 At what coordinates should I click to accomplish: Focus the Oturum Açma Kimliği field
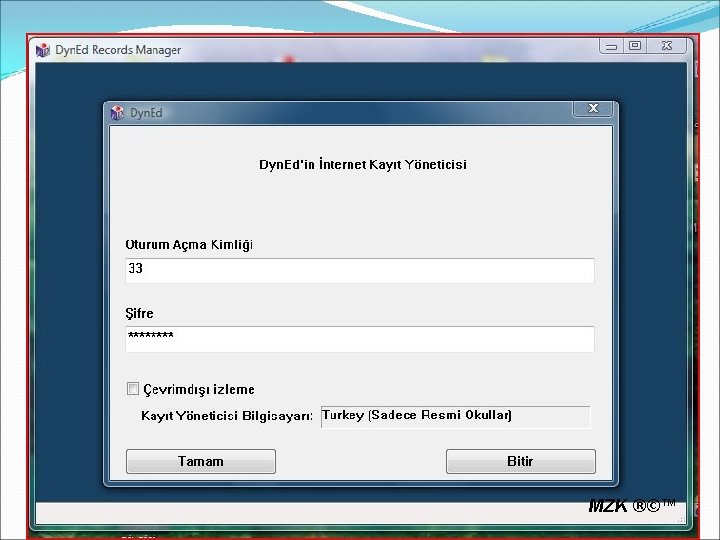pyautogui.click(x=360, y=270)
